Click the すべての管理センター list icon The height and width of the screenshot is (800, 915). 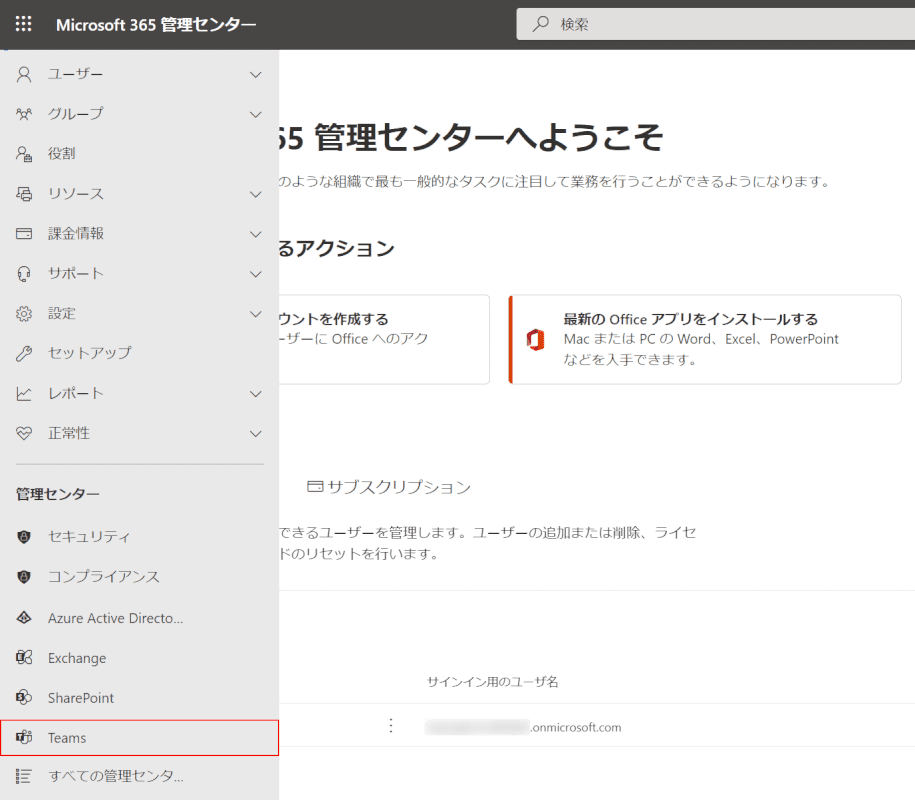[24, 776]
